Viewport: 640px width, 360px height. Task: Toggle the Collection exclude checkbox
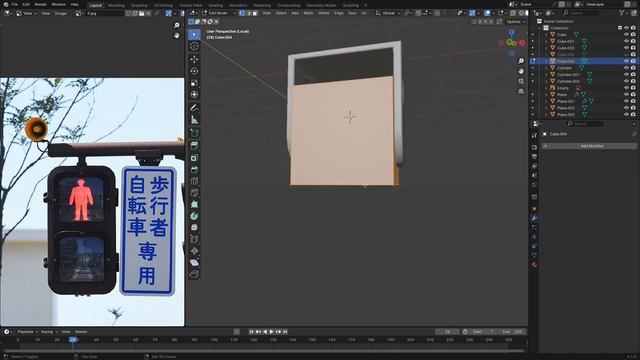pos(620,28)
